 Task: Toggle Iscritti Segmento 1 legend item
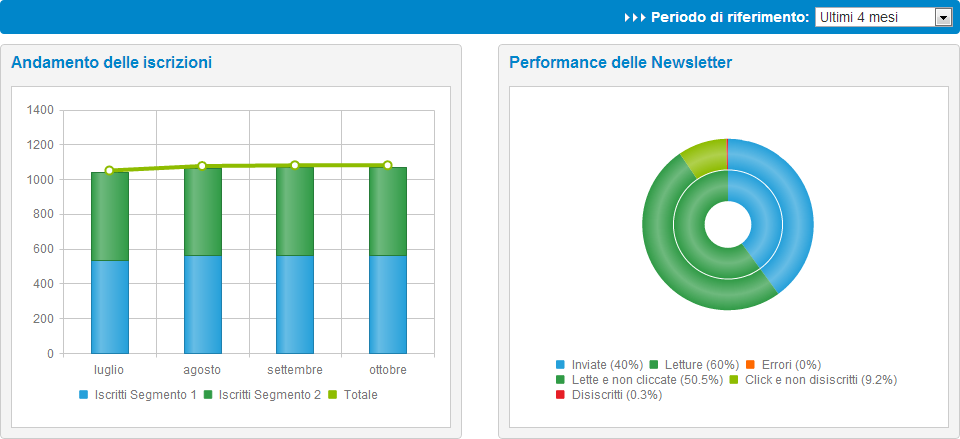(137, 395)
